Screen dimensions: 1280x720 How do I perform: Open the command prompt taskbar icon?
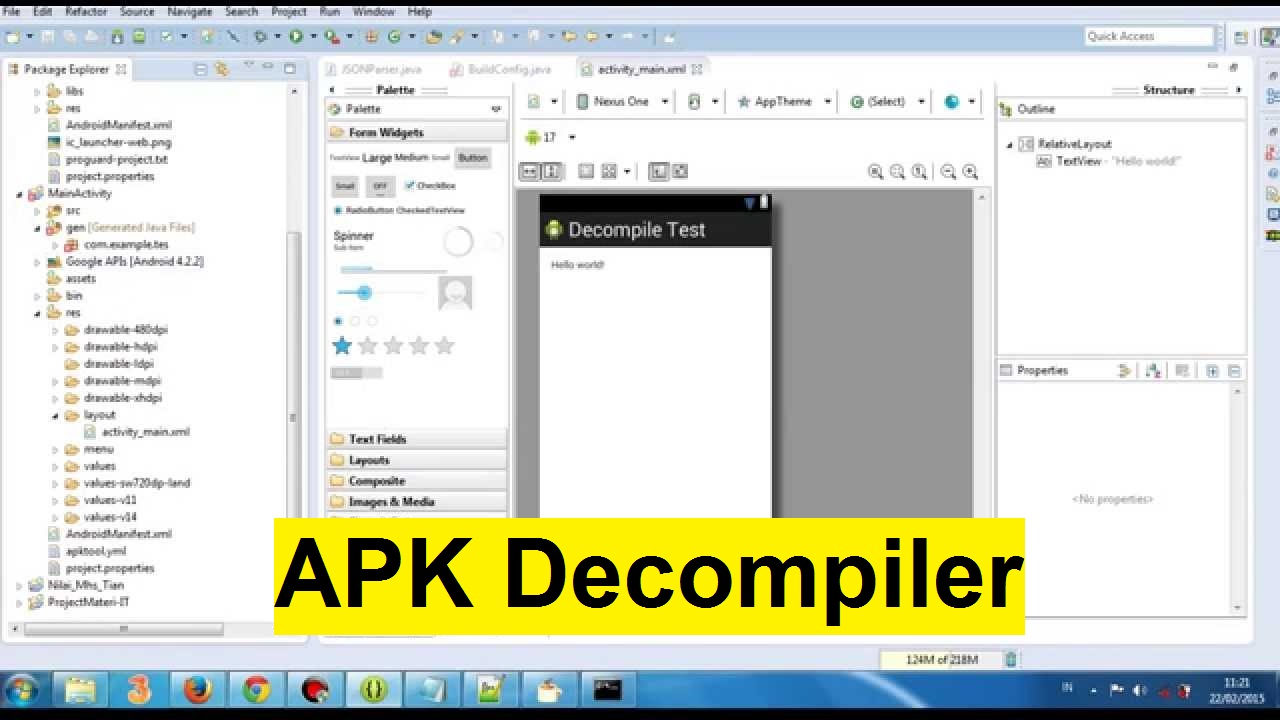[x=607, y=690]
